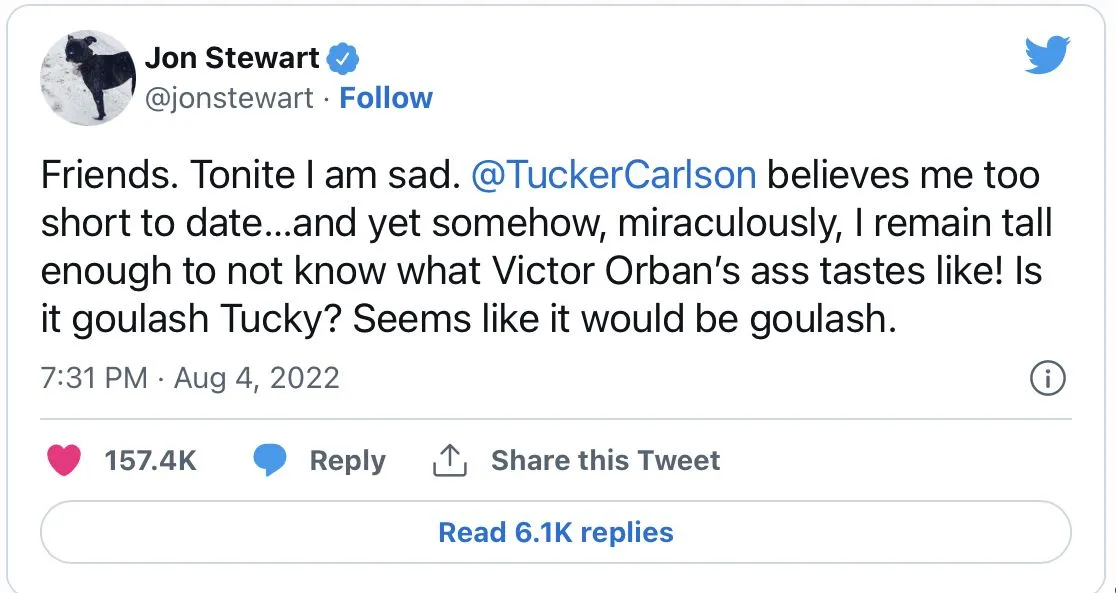Click the Aug 4, 2022 date
The height and width of the screenshot is (593, 1116).
click(256, 378)
